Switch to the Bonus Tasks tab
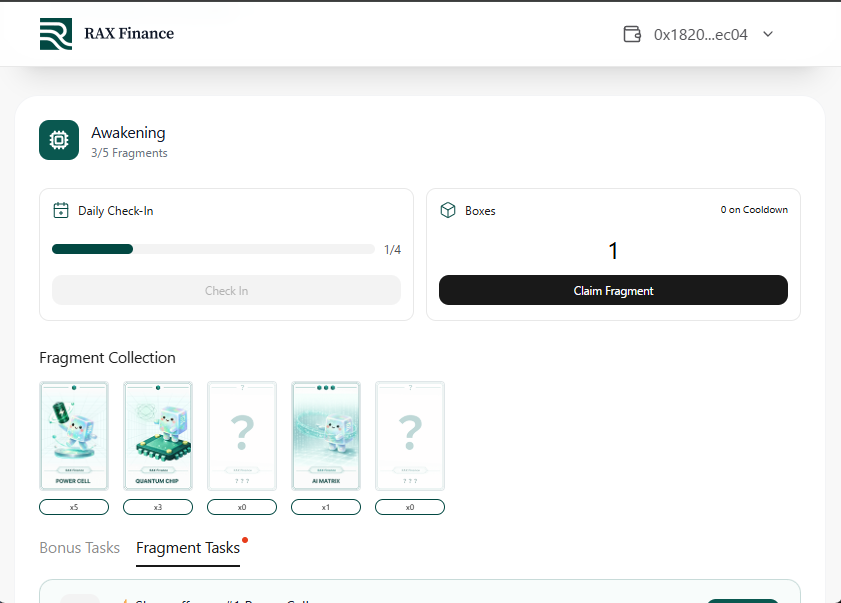Viewport: 841px width, 603px height. click(x=79, y=548)
